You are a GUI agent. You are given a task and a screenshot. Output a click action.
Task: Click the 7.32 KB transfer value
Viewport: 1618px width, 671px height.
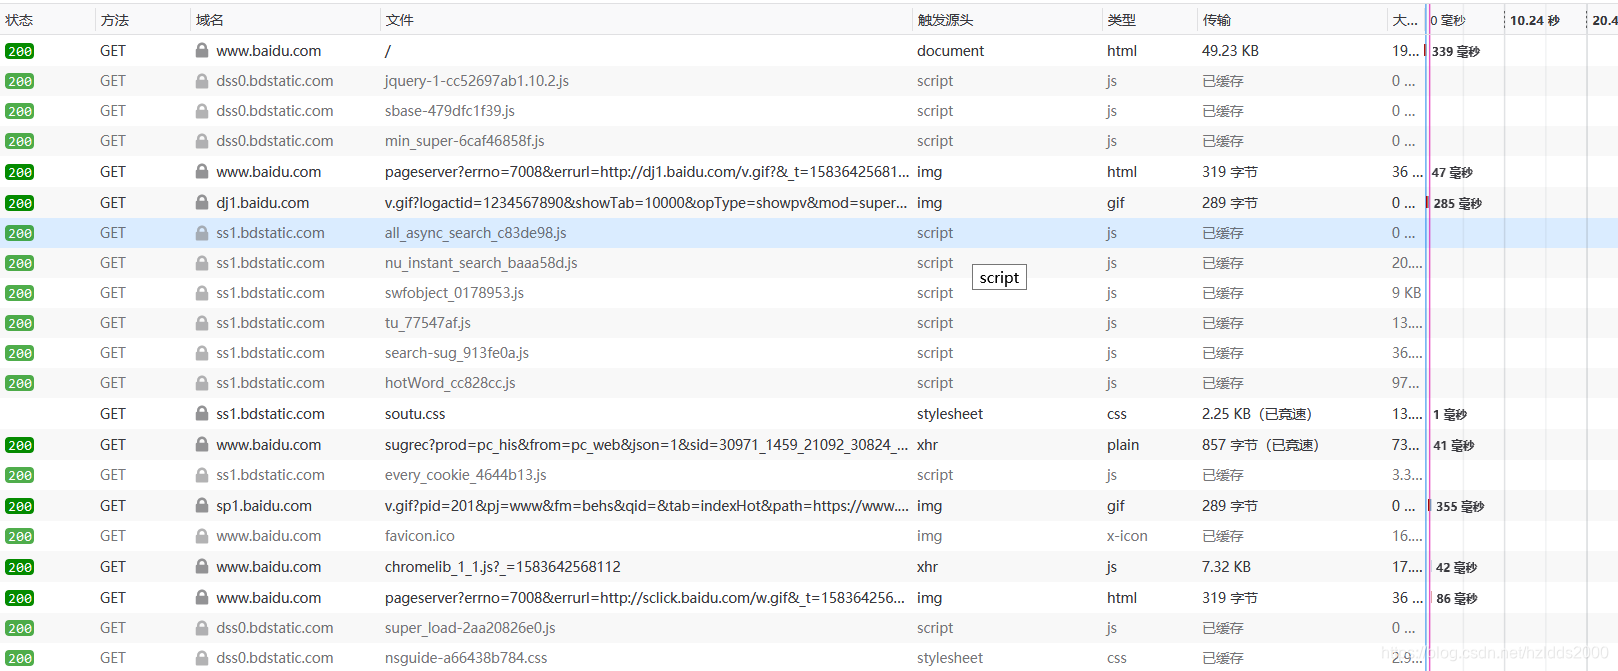pos(1226,566)
